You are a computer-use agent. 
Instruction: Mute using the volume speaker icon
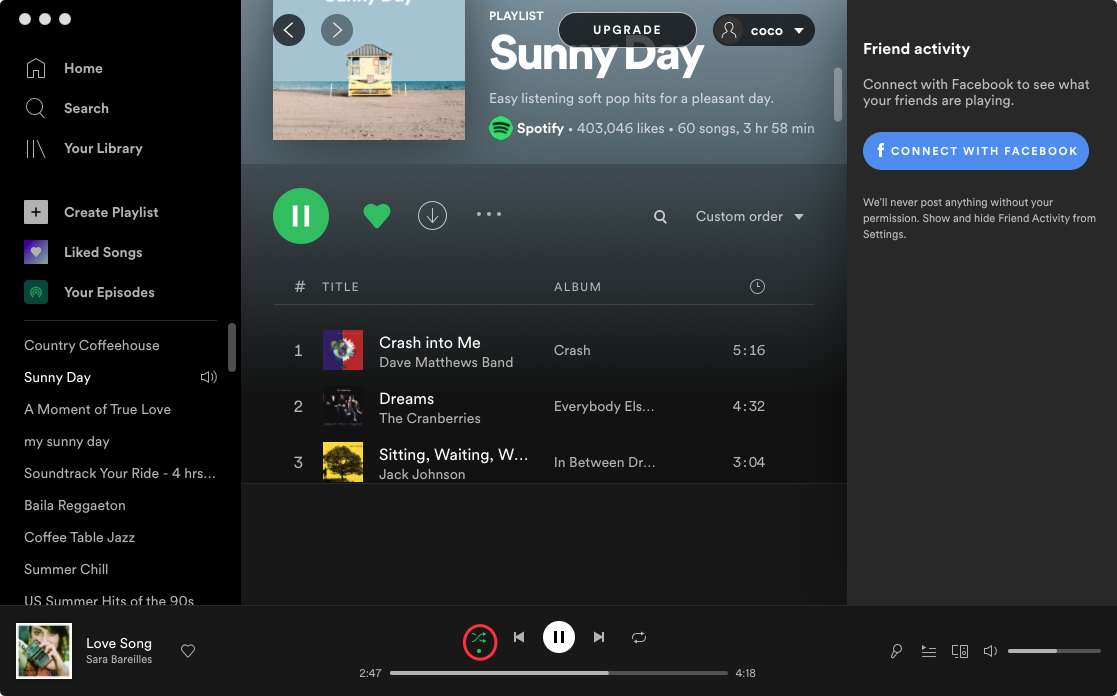coord(990,651)
